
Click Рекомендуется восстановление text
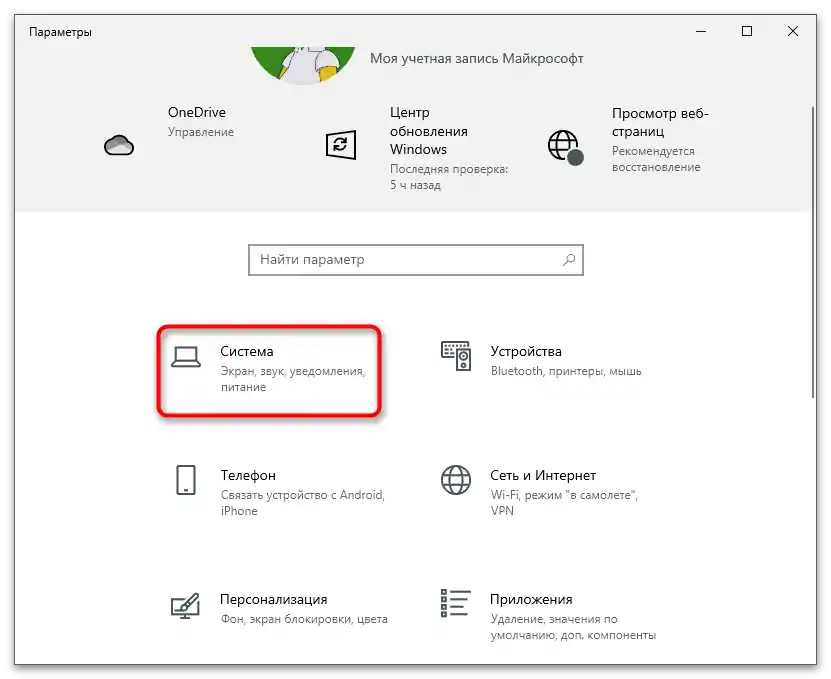coord(656,159)
